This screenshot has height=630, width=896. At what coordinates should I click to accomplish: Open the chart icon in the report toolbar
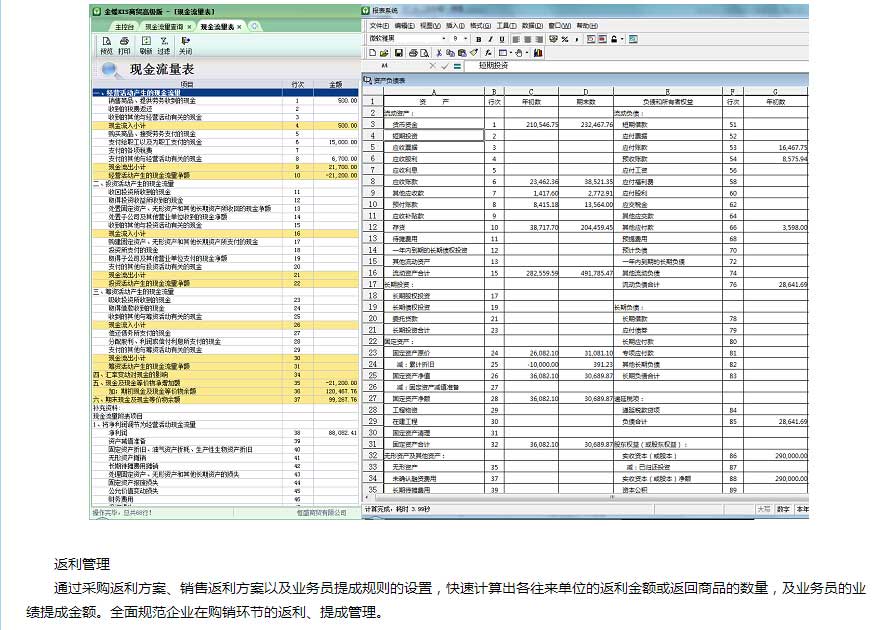tap(539, 52)
